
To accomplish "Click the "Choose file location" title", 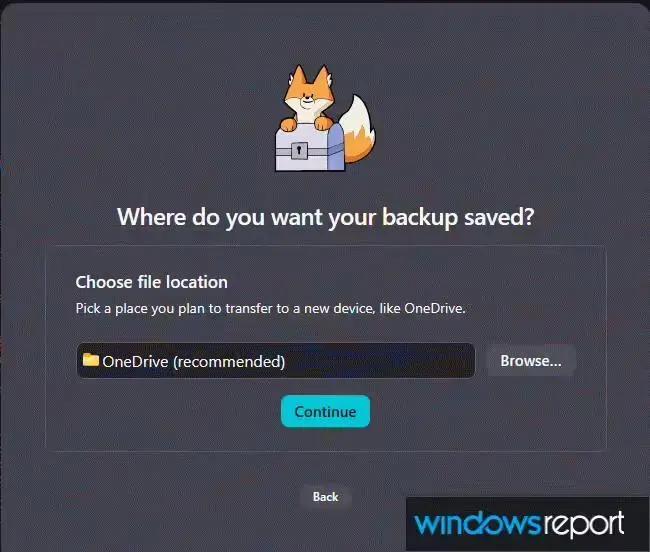I will click(x=151, y=282).
